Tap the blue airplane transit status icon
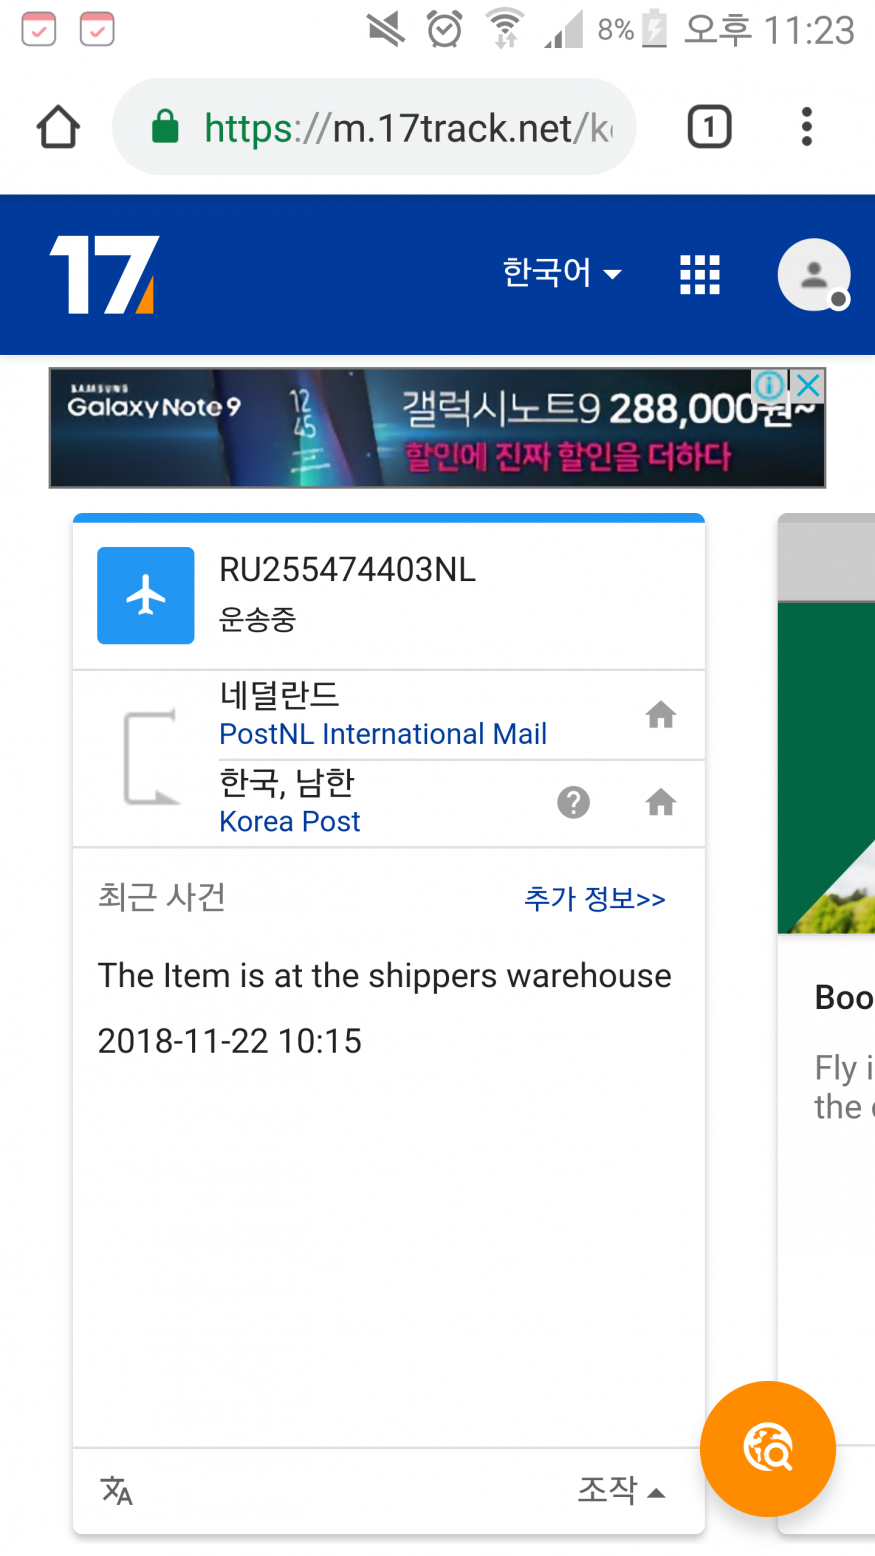The image size is (875, 1556). [x=146, y=595]
